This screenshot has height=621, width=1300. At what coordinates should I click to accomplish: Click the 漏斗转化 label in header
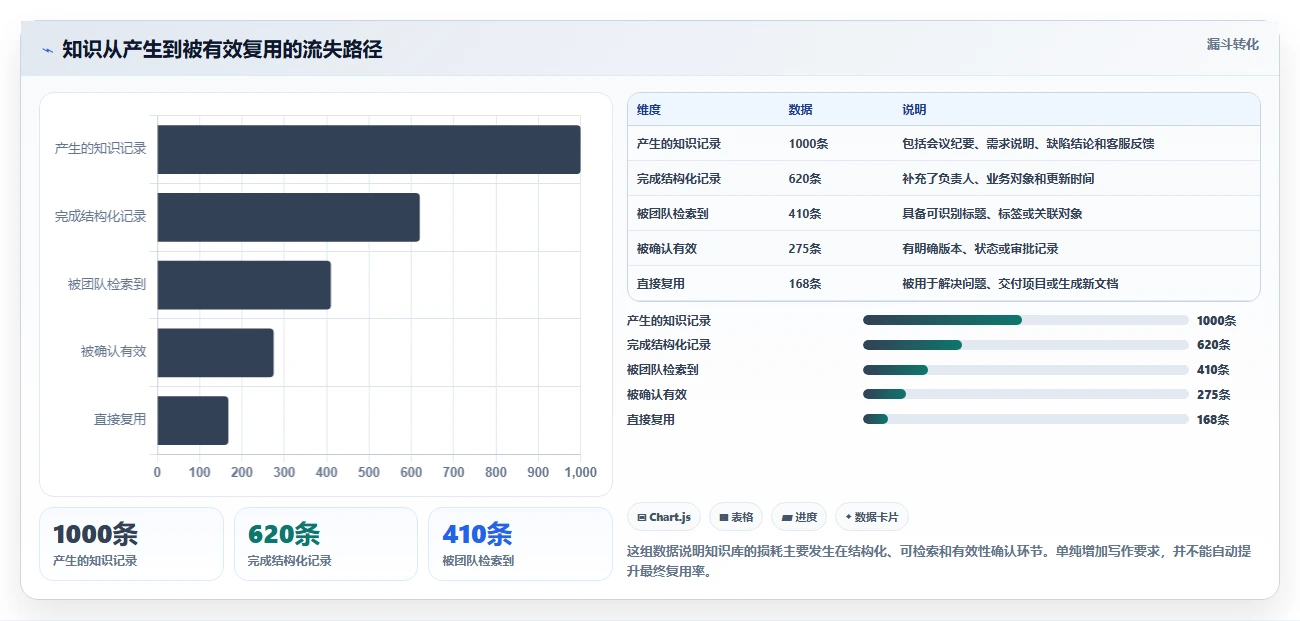1232,45
